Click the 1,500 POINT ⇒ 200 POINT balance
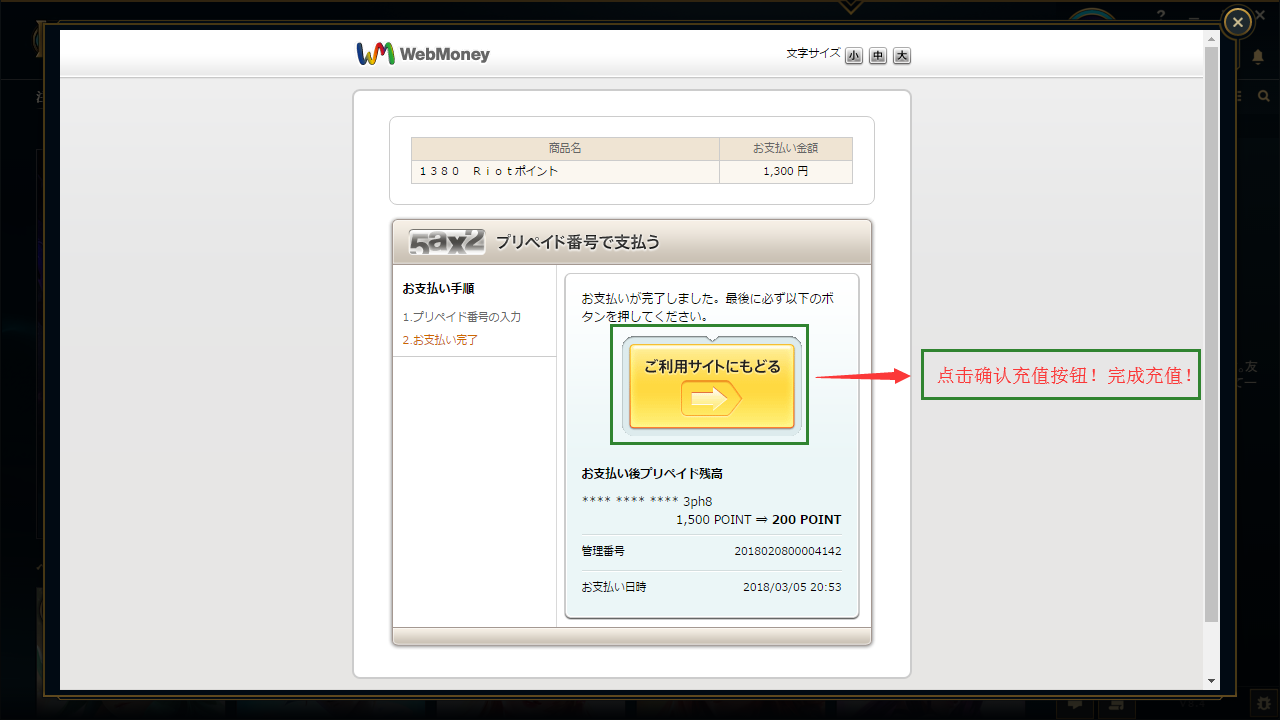The image size is (1280, 720). click(x=759, y=520)
